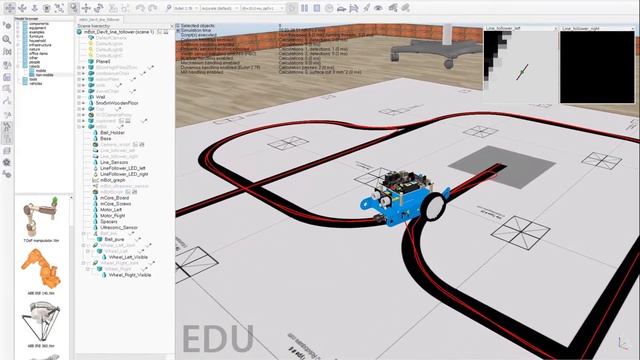Collapse the Wheel_Right_Joint node
The width and height of the screenshot is (640, 360).
pos(83,263)
